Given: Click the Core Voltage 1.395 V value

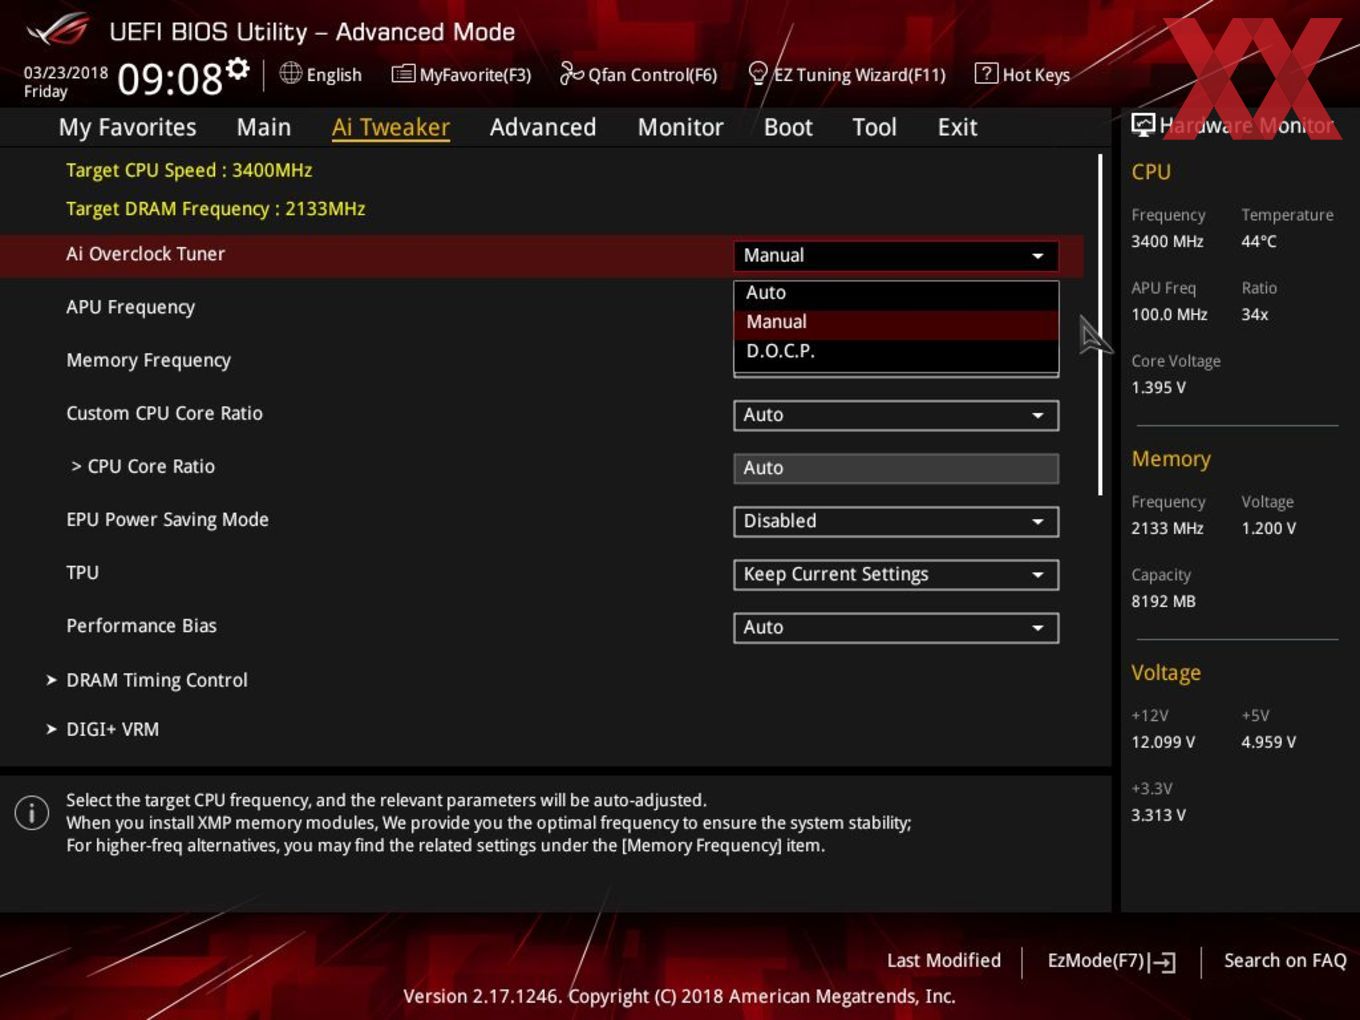Looking at the screenshot, I should pos(1158,387).
